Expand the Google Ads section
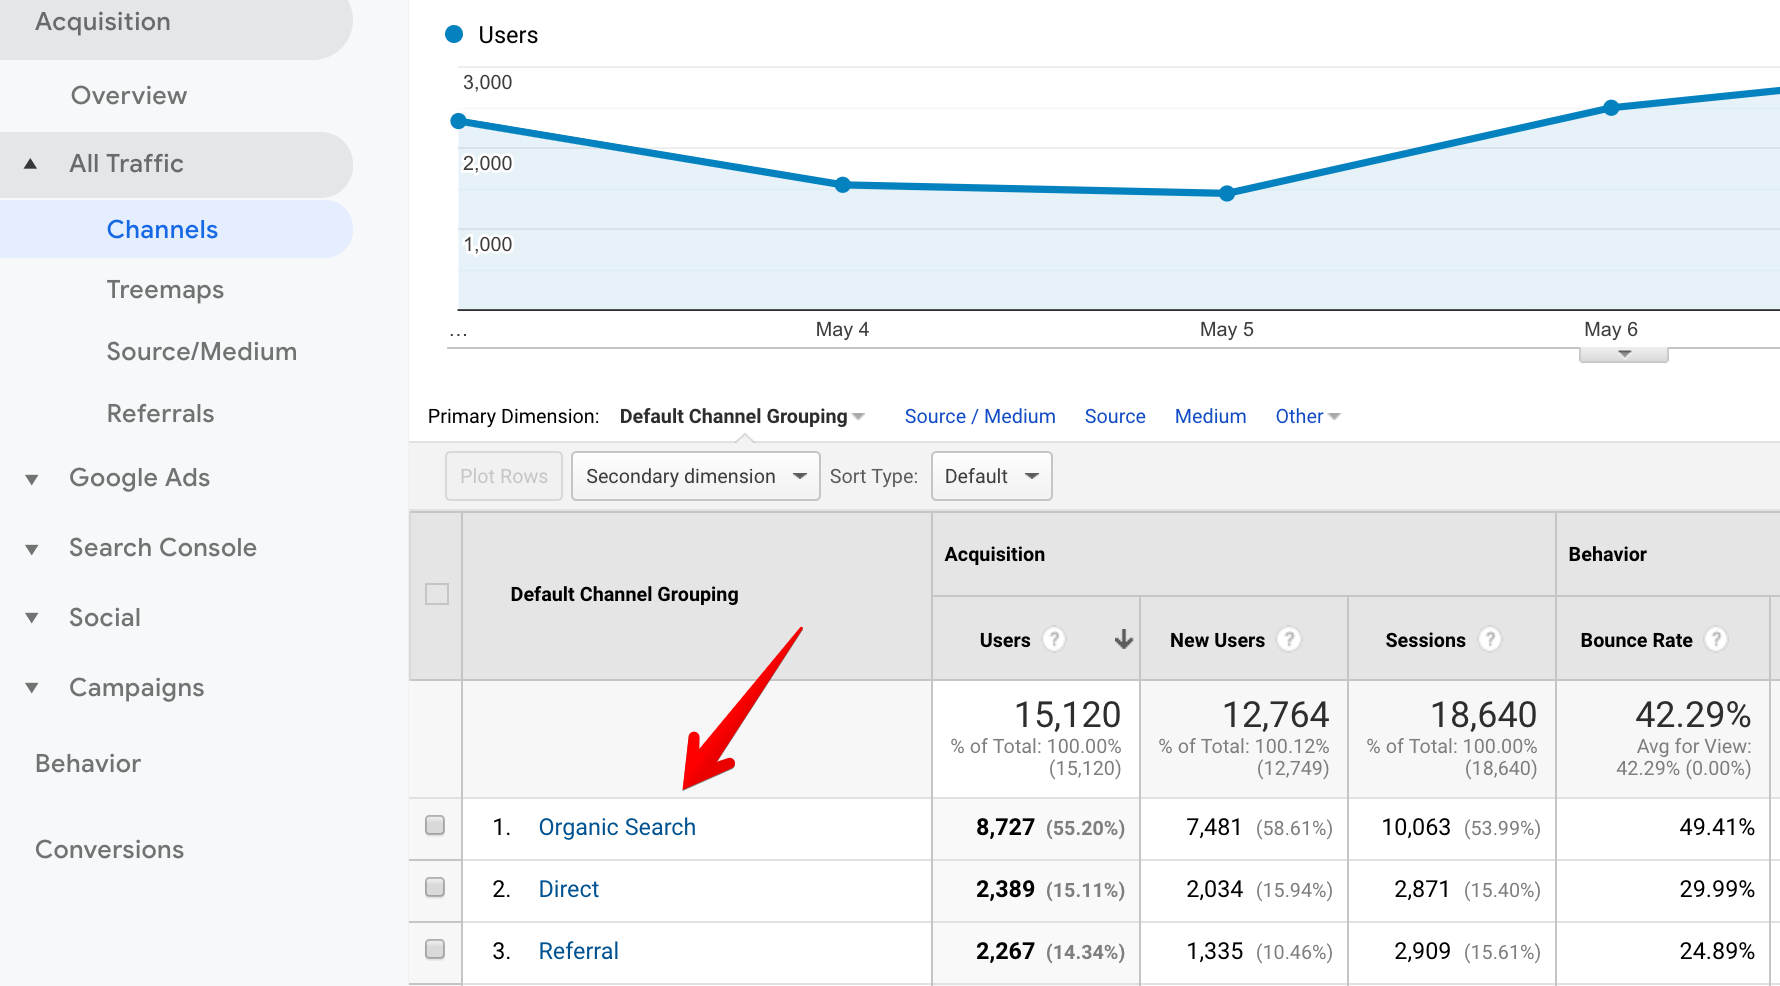This screenshot has width=1780, height=986. (x=32, y=479)
